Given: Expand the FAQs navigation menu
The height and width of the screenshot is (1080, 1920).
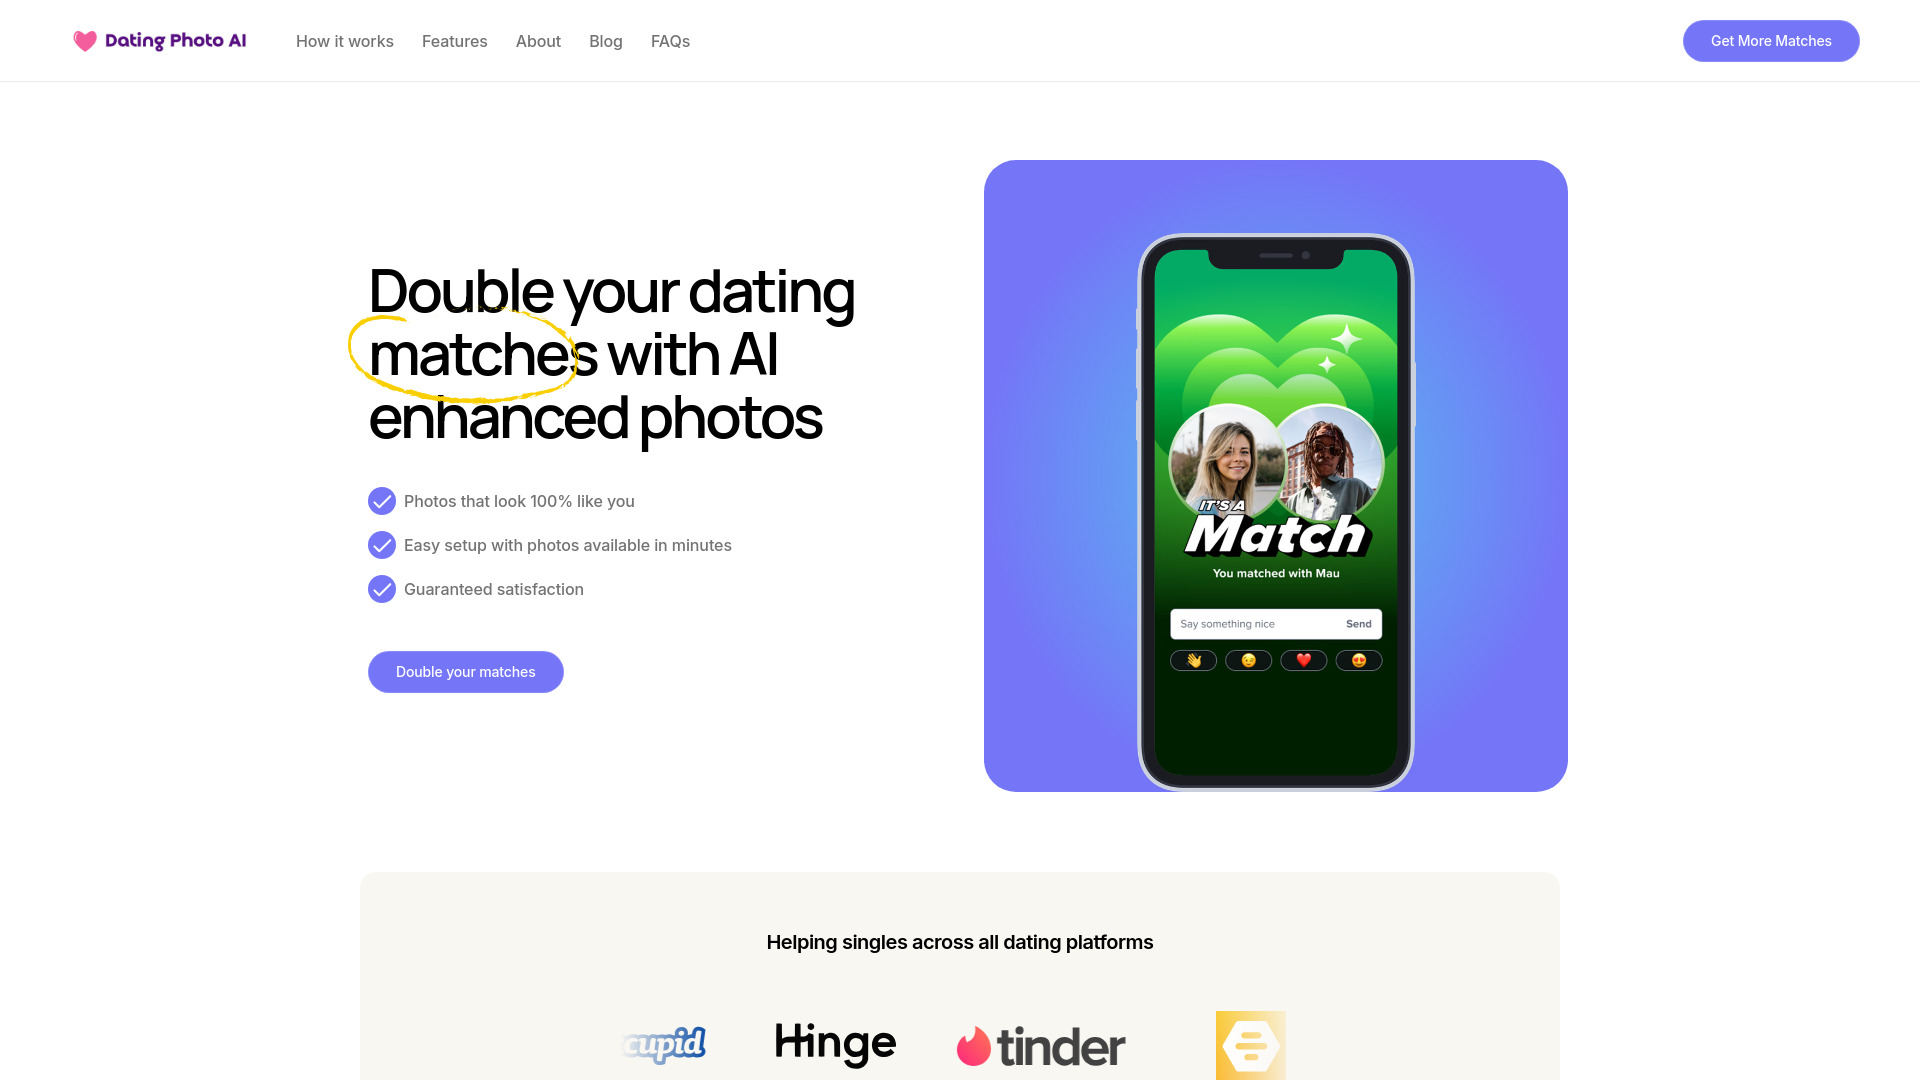Looking at the screenshot, I should [670, 41].
